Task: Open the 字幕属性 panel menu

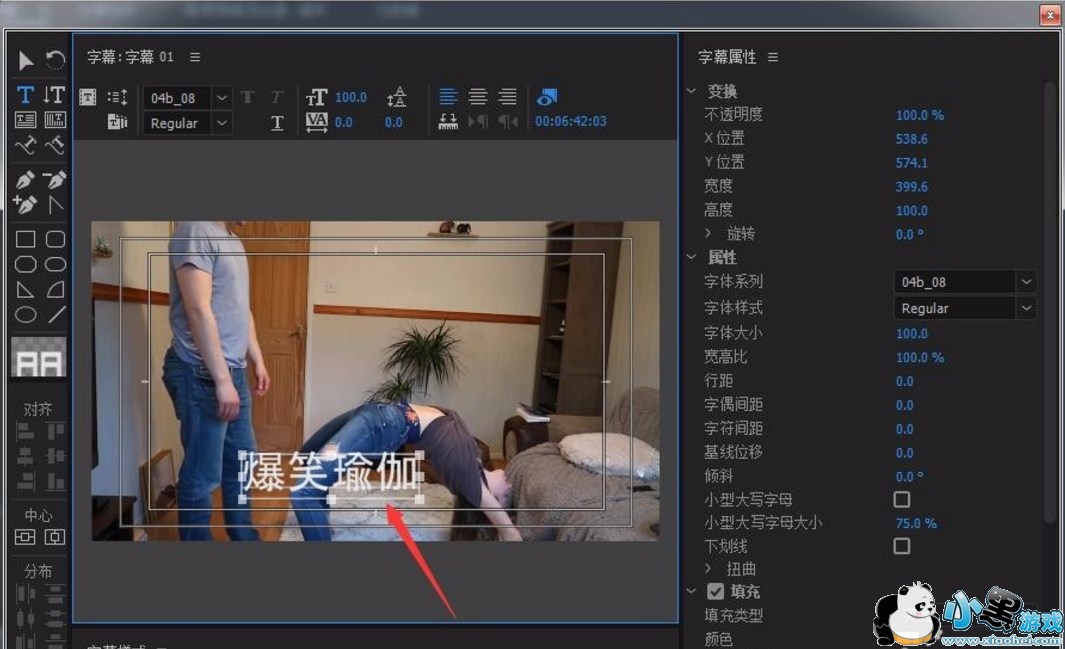Action: pos(773,58)
